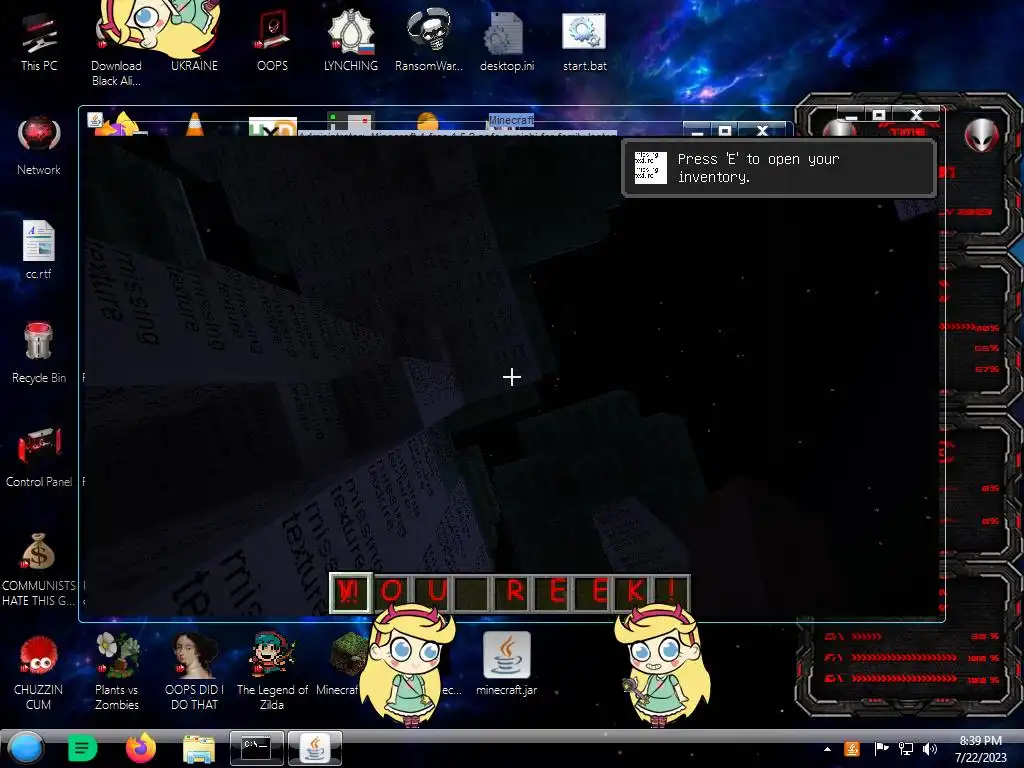Launch The Legend of Zilda shortcut
Screen dimensions: 1024x768
pos(272,671)
